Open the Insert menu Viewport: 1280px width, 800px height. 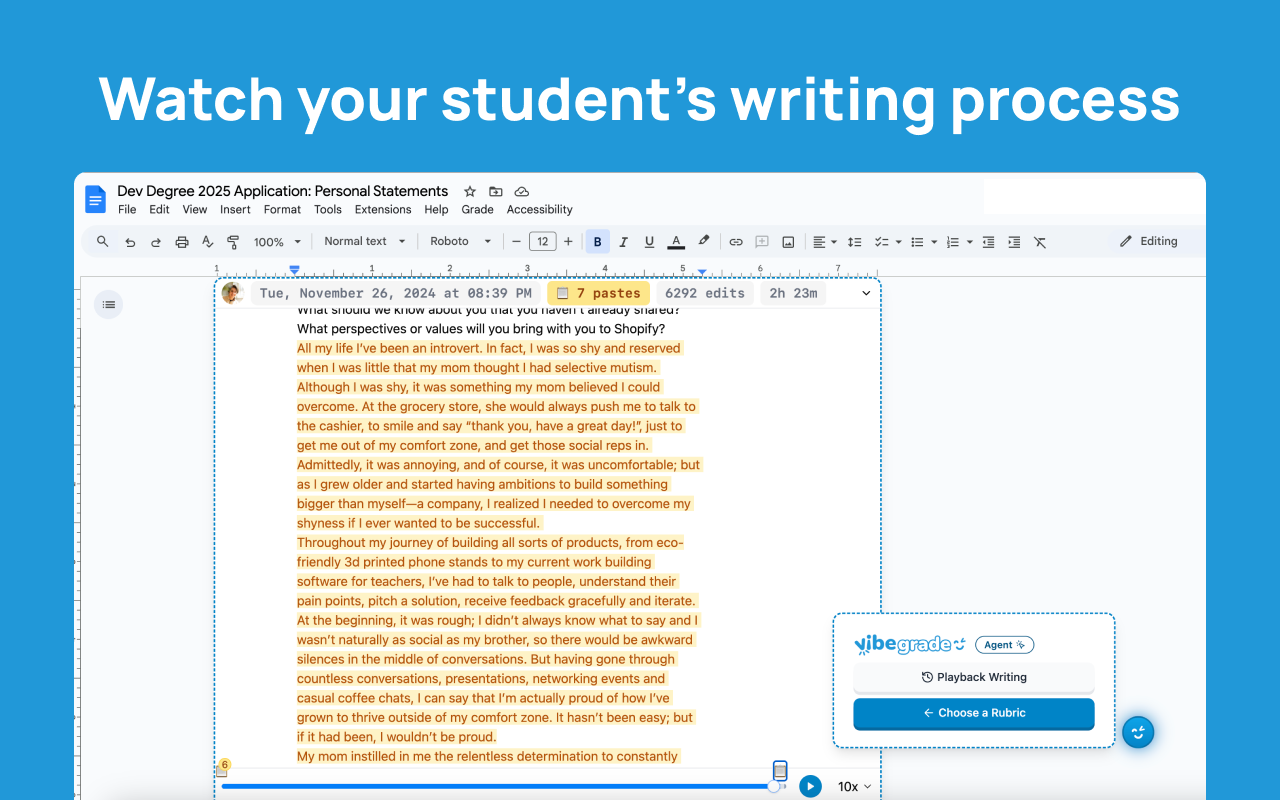tap(235, 210)
